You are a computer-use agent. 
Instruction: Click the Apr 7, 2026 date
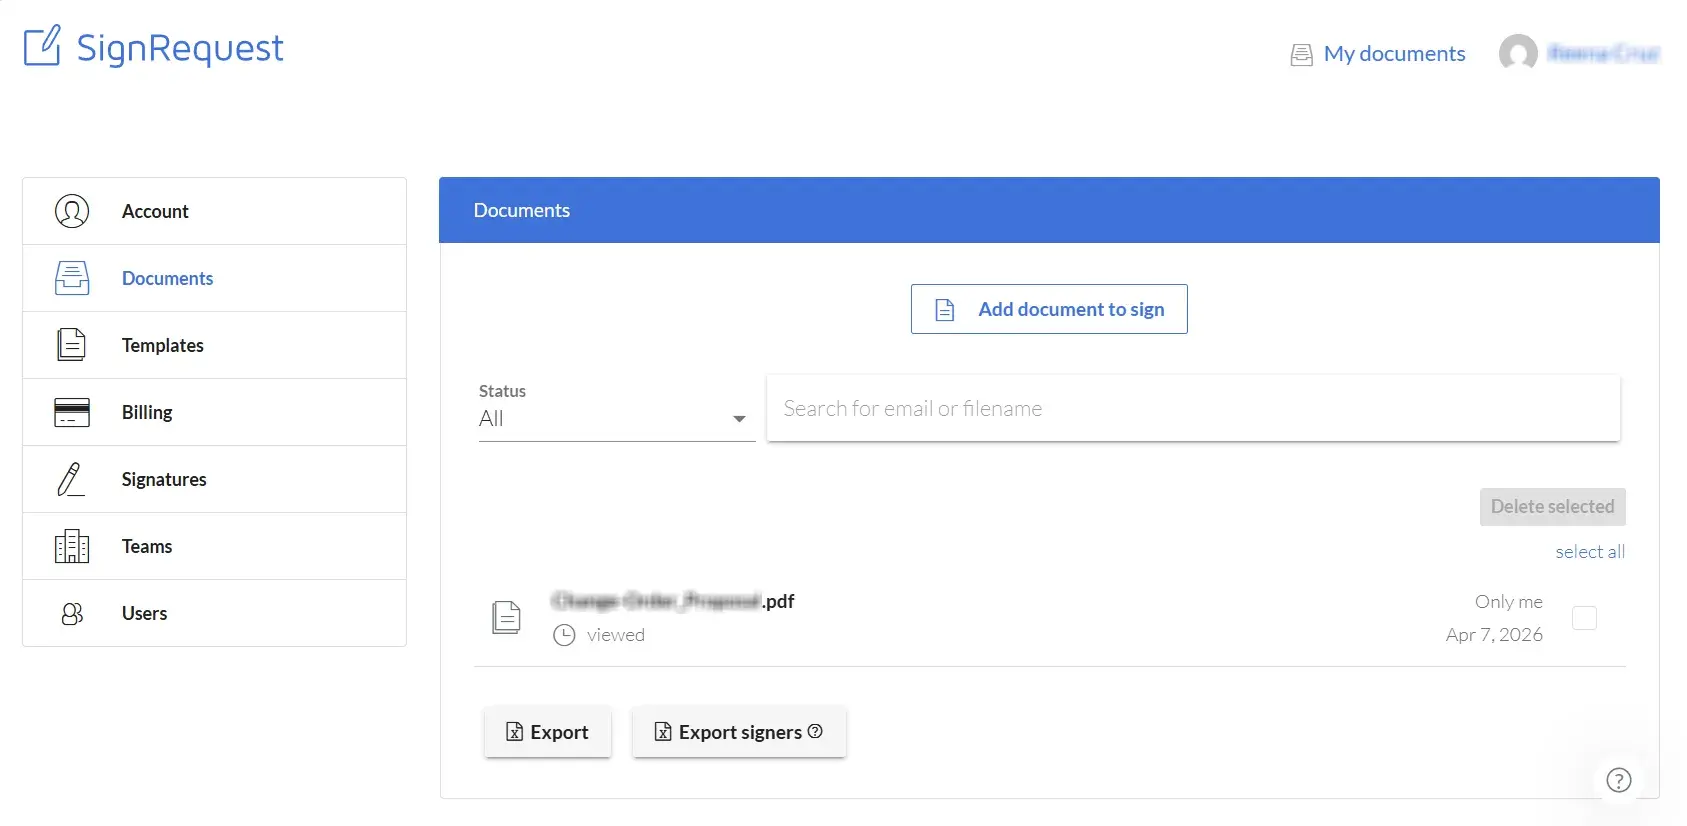tap(1494, 635)
